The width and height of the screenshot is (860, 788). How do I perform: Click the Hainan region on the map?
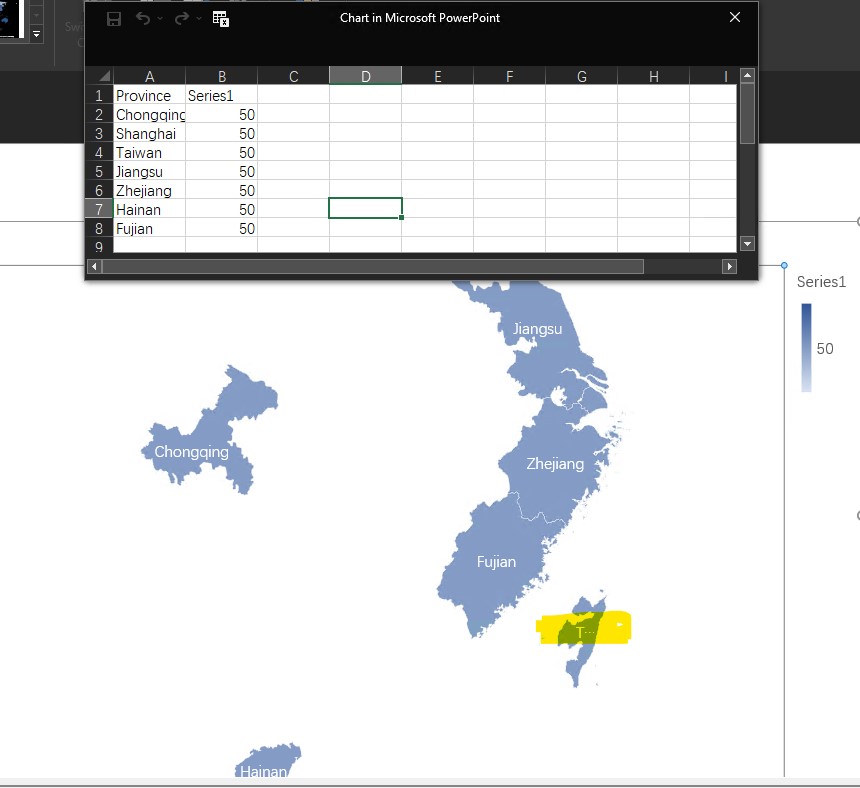pyautogui.click(x=268, y=759)
